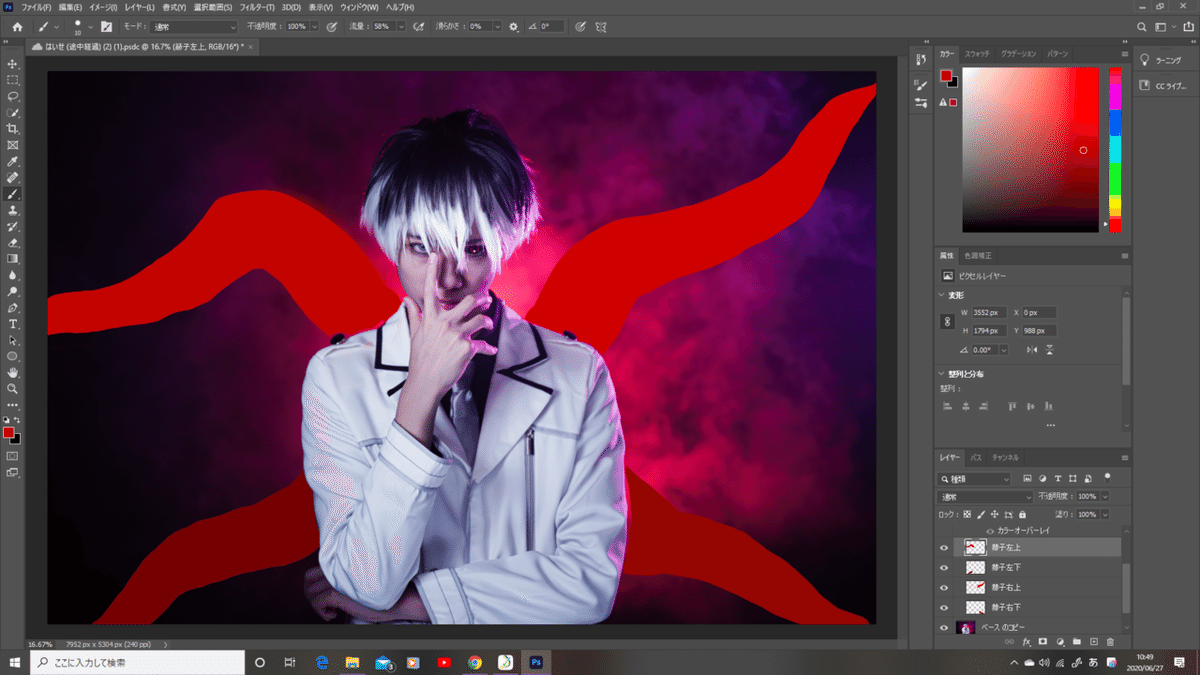The height and width of the screenshot is (675, 1200).
Task: Click flip horizontal icon in properties
Action: click(x=1033, y=350)
